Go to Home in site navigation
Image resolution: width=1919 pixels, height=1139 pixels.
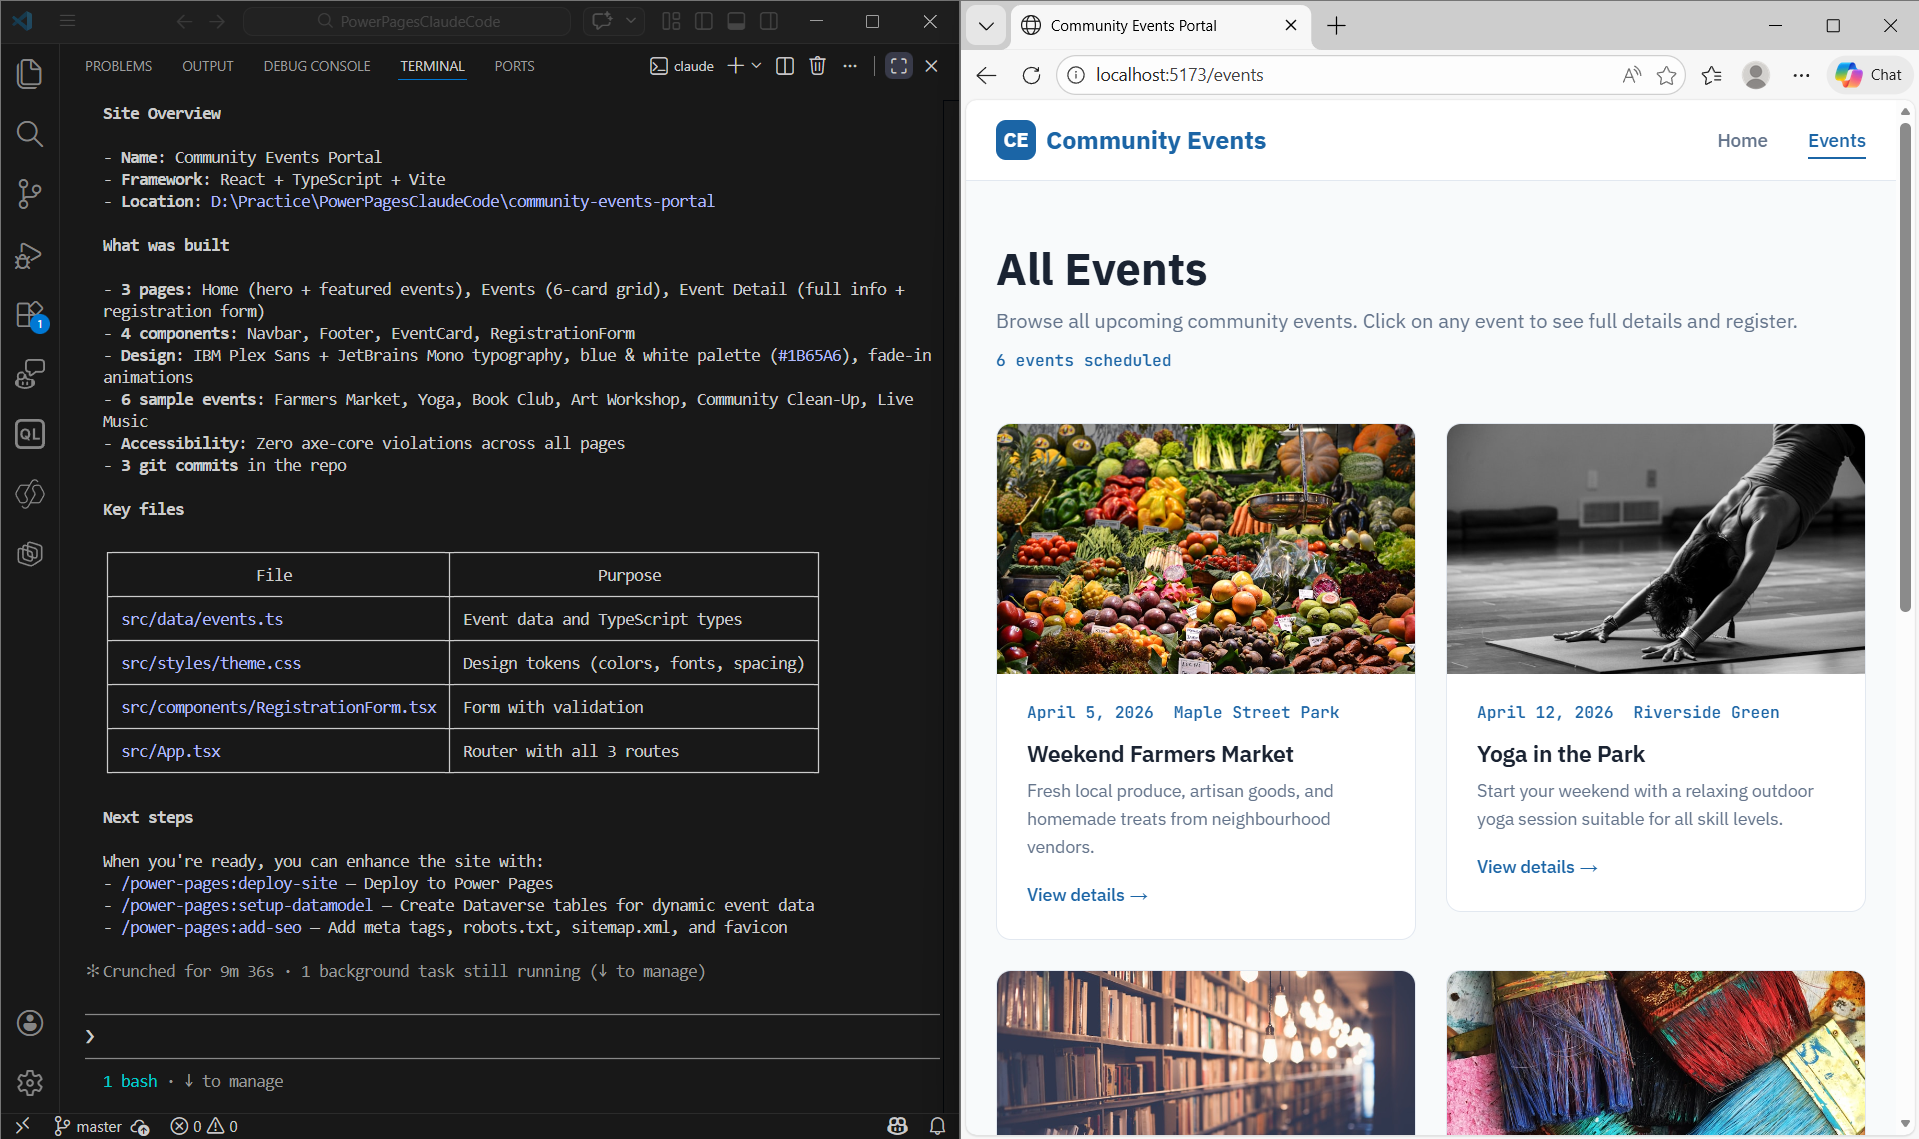[x=1742, y=141]
